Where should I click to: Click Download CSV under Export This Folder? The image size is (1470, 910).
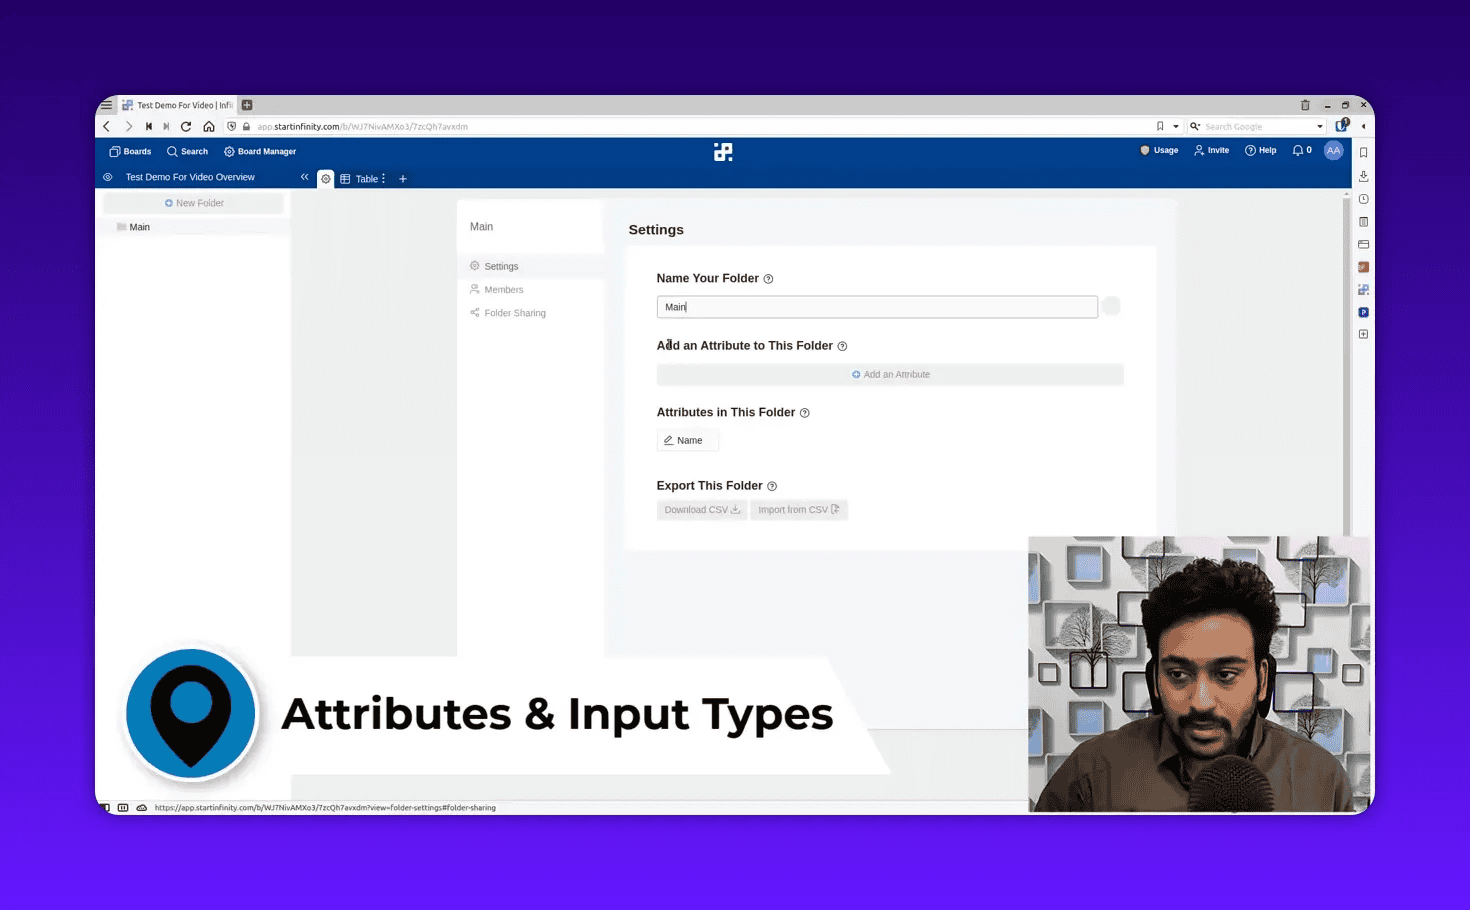pos(701,509)
